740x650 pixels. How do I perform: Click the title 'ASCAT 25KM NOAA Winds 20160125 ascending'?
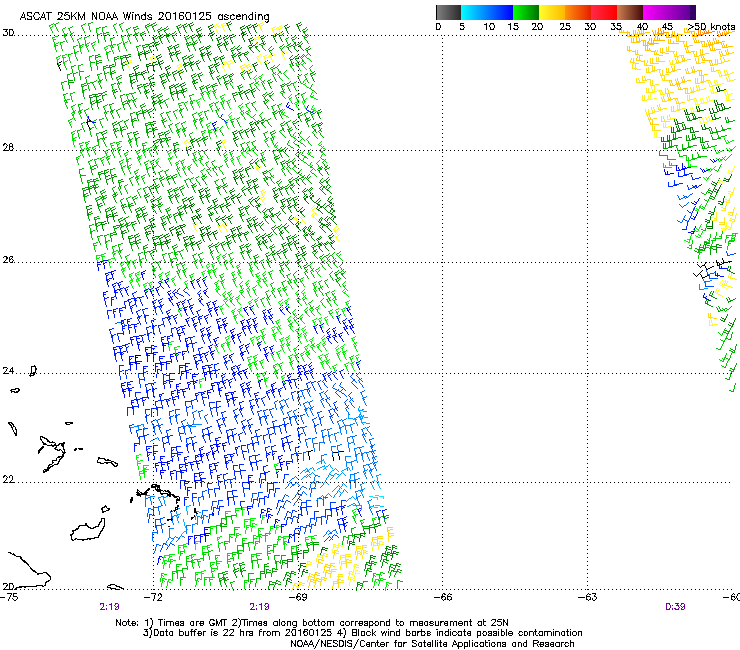click(x=144, y=17)
